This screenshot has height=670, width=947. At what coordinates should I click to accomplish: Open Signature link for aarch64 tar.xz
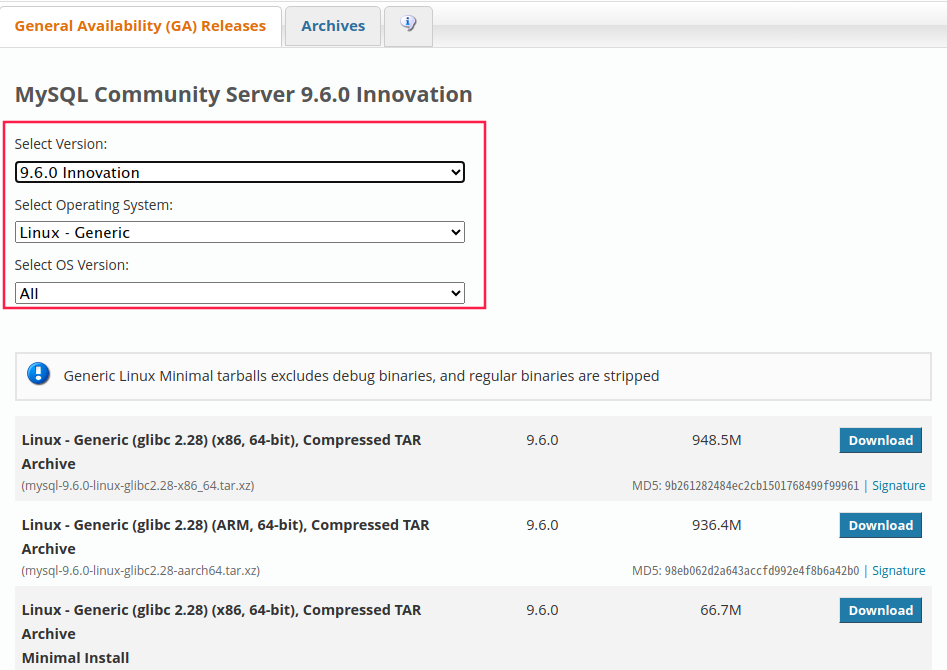(898, 571)
